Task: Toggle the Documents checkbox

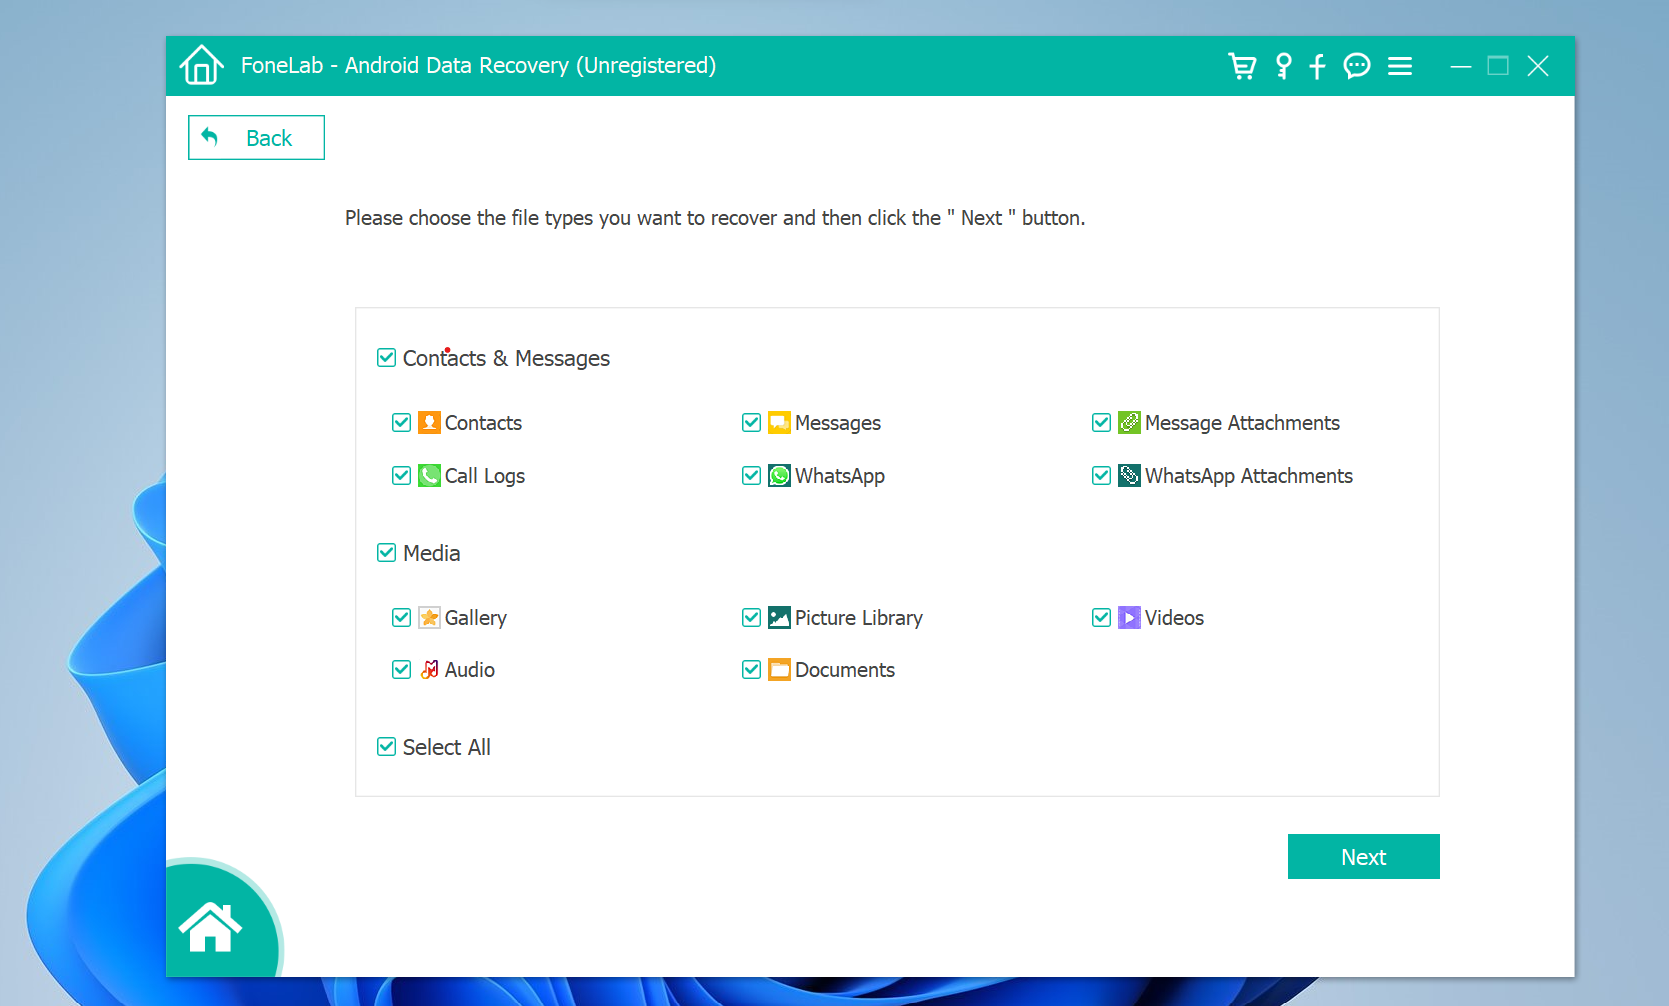Action: click(751, 669)
